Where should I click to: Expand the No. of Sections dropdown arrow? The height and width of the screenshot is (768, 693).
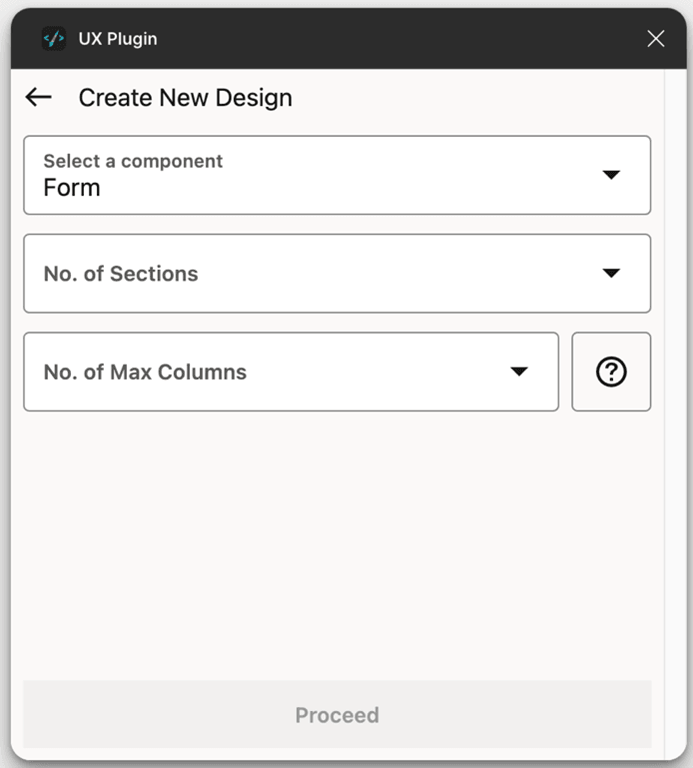pos(612,273)
